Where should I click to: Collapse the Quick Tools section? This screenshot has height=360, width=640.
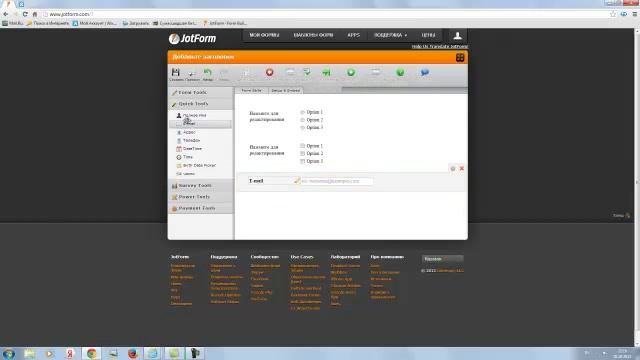click(201, 104)
